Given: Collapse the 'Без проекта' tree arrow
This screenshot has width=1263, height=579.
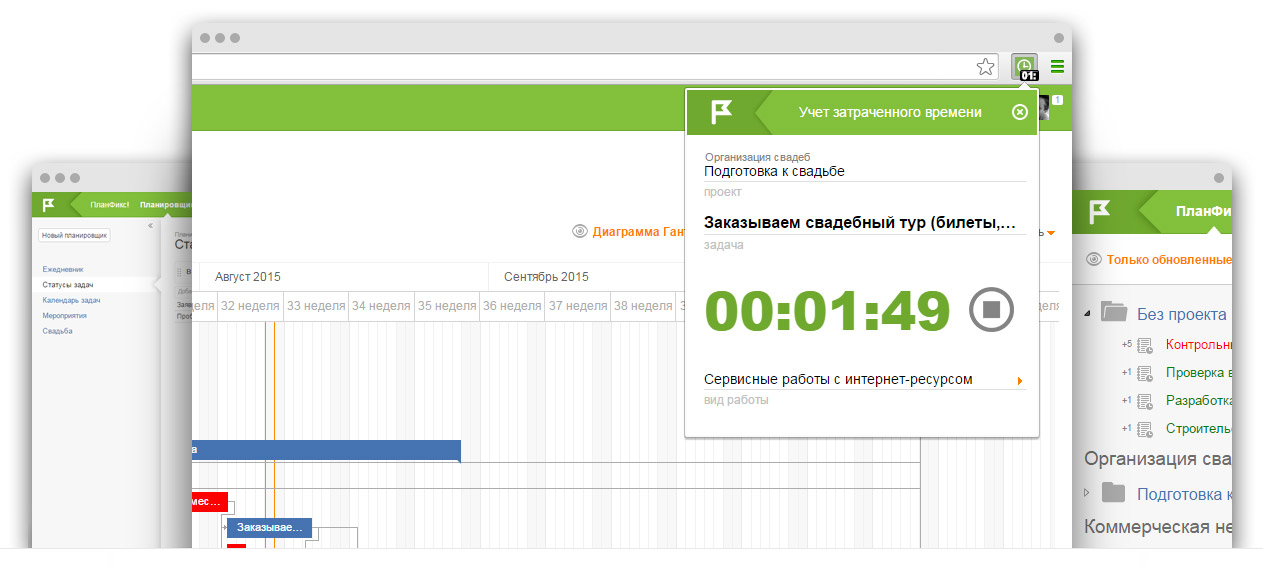Looking at the screenshot, I should 1087,313.
